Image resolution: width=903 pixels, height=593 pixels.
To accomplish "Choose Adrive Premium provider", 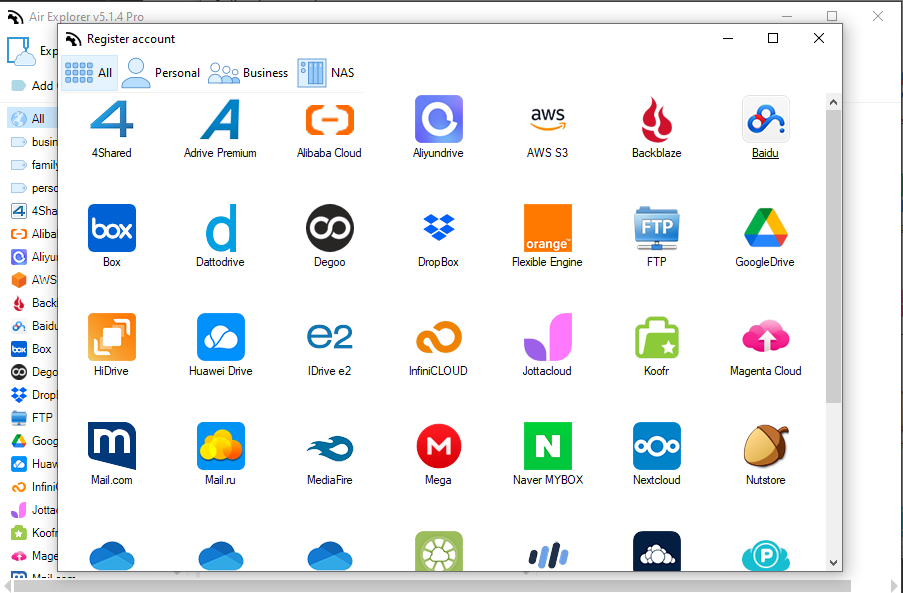I will (x=220, y=128).
